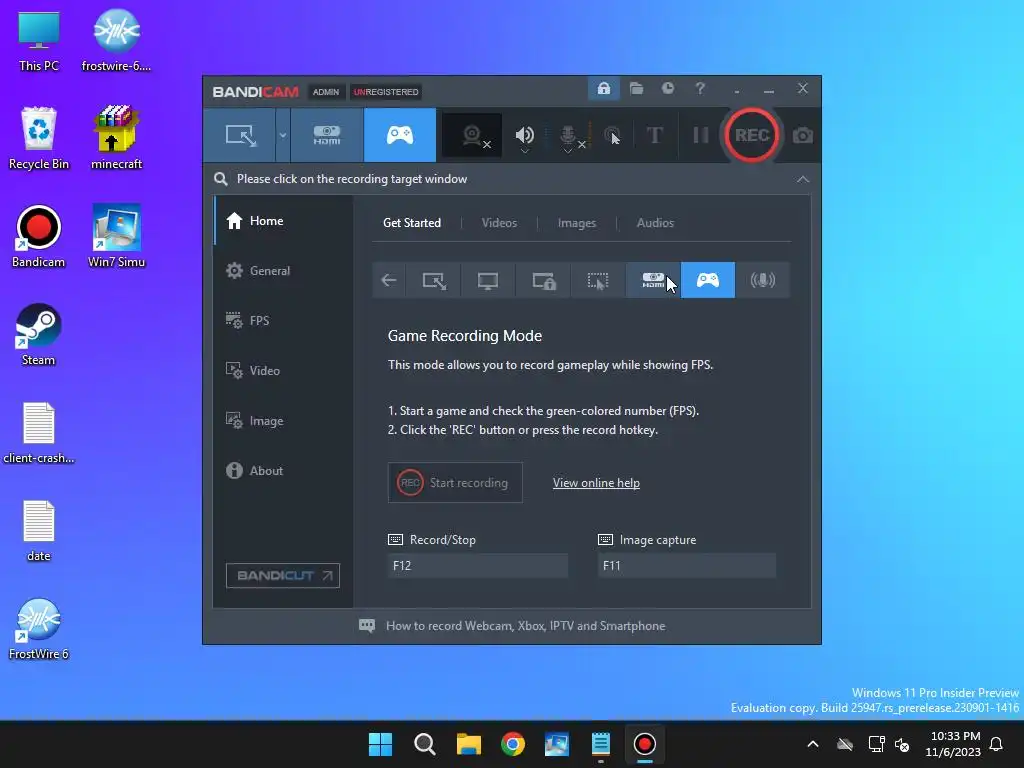Click search magnifier beside target window message
The width and height of the screenshot is (1024, 768).
tap(221, 179)
